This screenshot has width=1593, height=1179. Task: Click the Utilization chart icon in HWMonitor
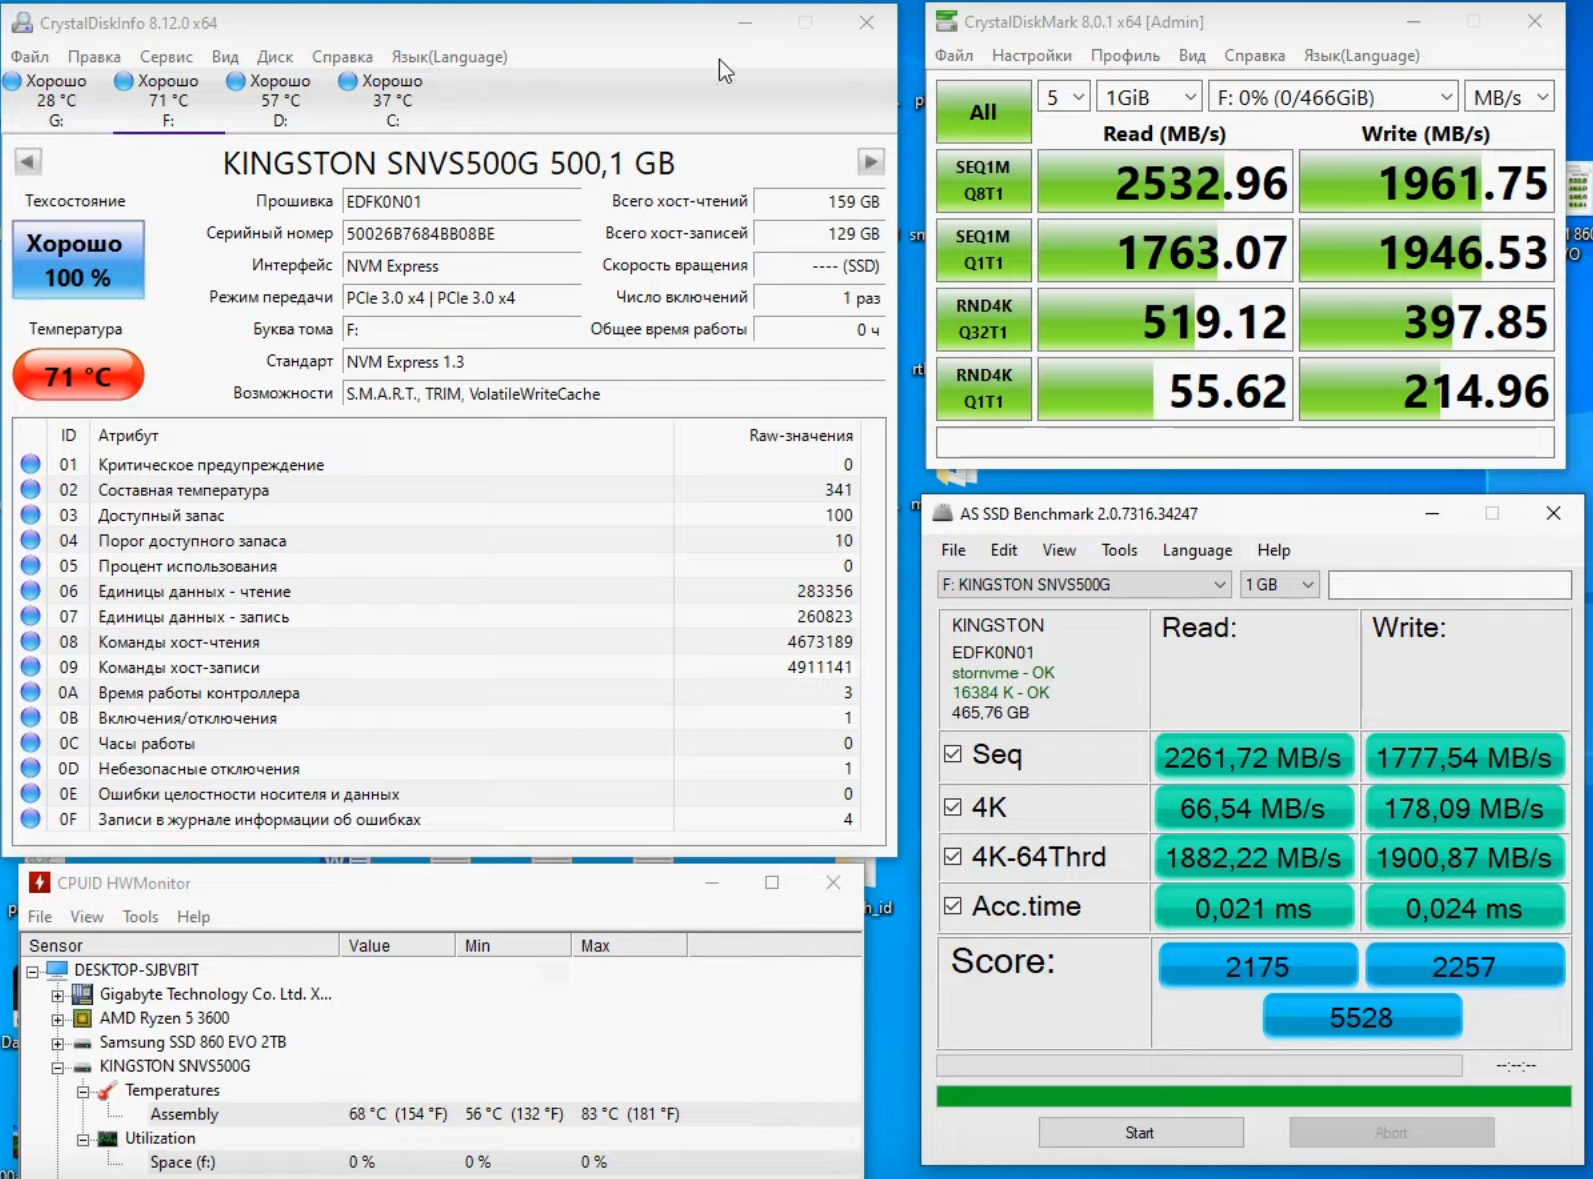(x=108, y=1138)
